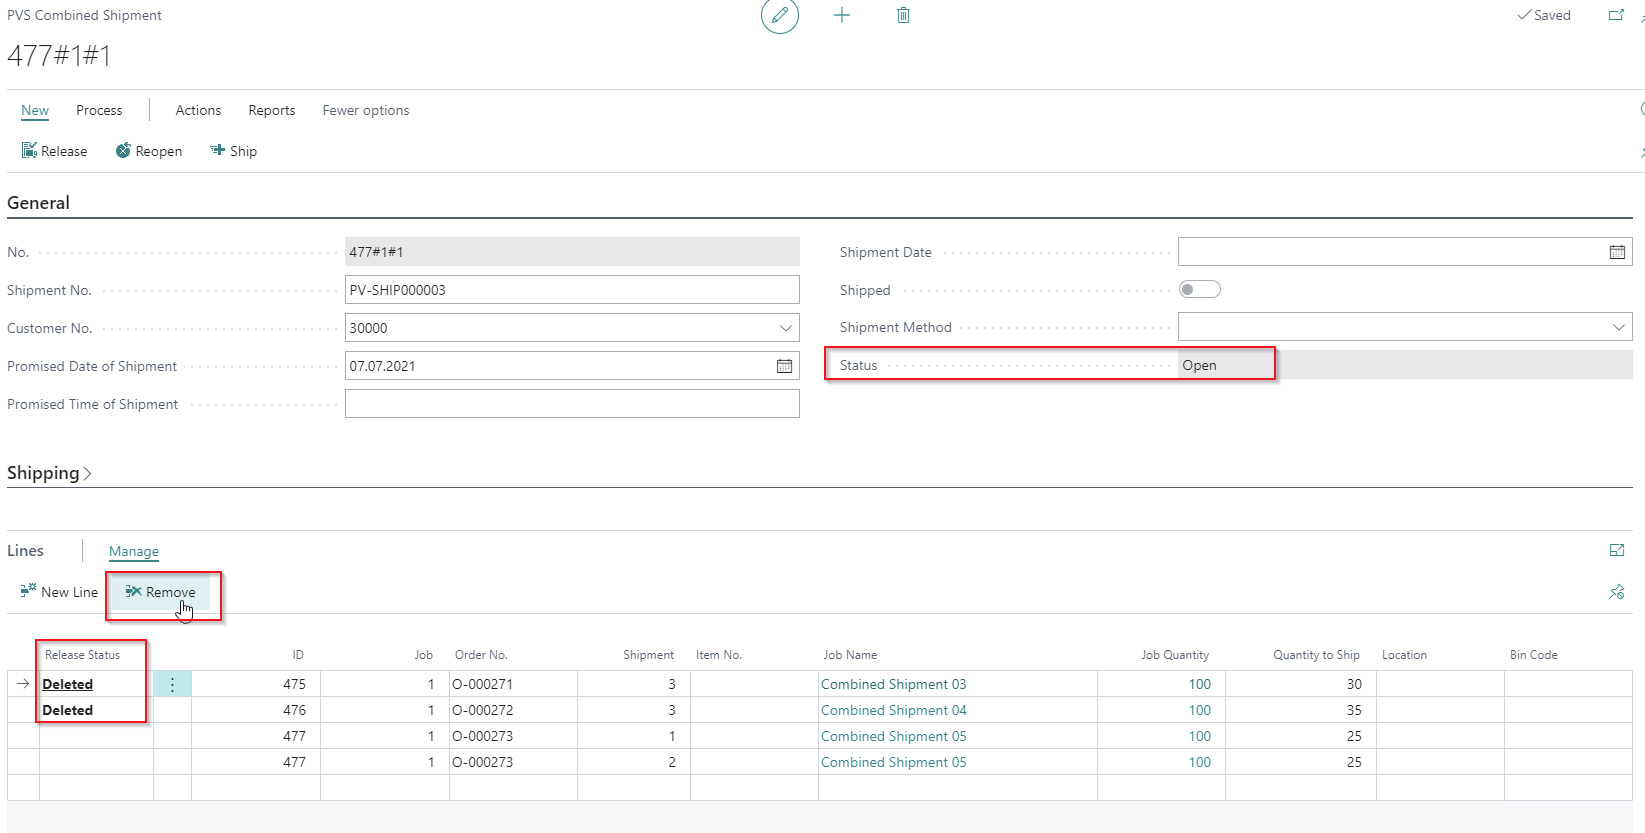Click the personalize pin icon in Lines

click(x=1617, y=592)
